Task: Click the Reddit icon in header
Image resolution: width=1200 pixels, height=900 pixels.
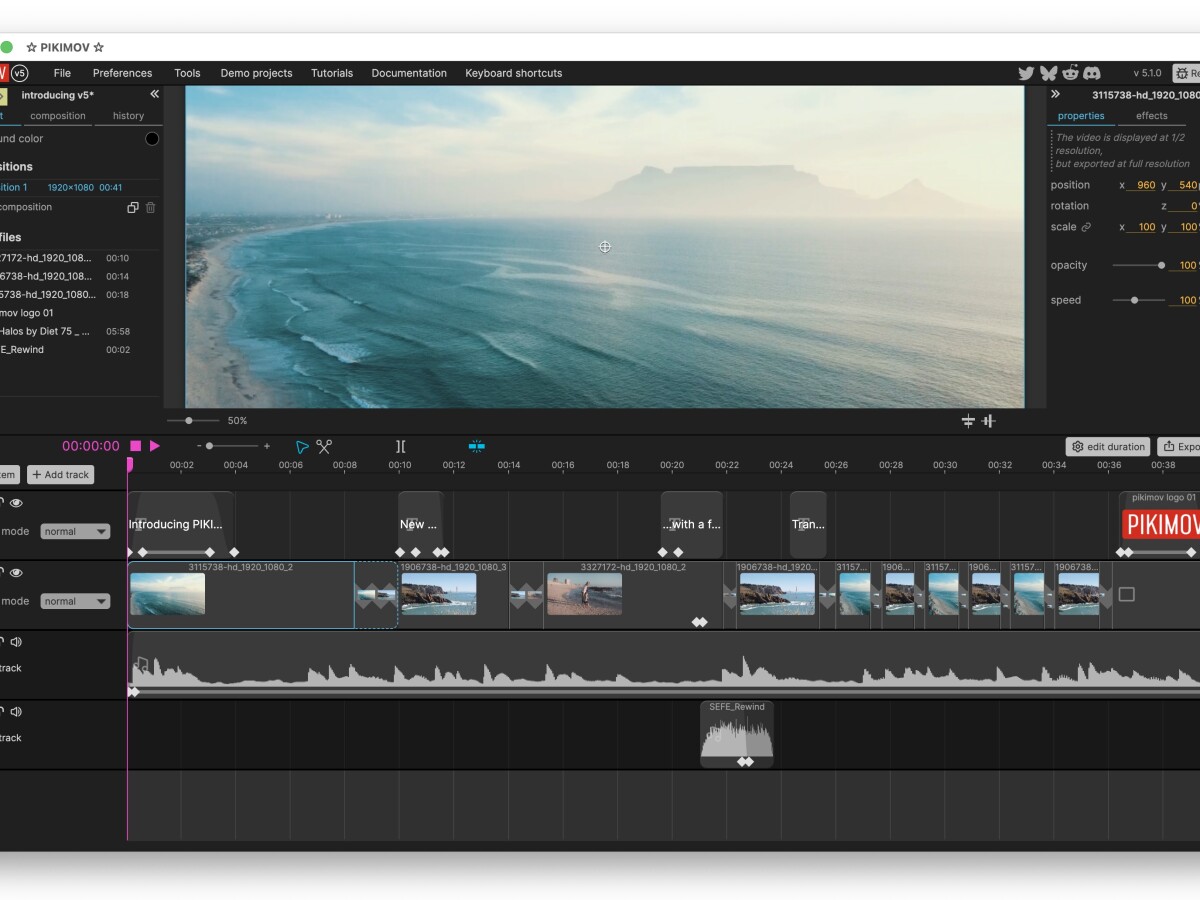Action: tap(1070, 73)
